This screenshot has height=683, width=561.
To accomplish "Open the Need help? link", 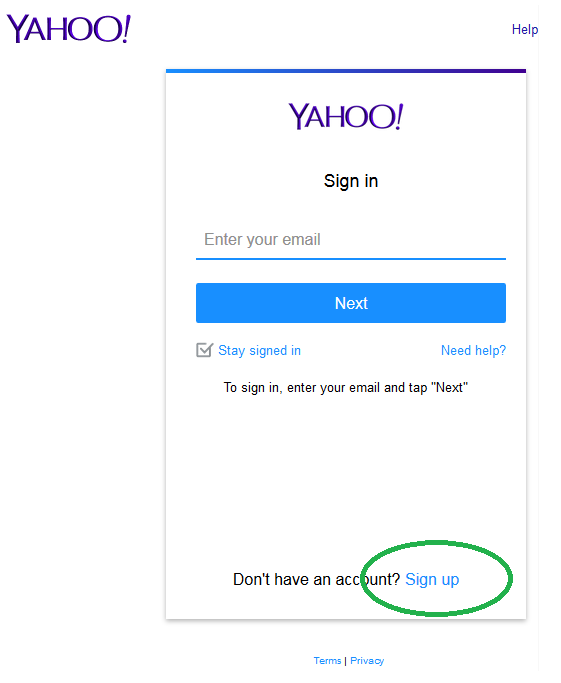I will [473, 350].
